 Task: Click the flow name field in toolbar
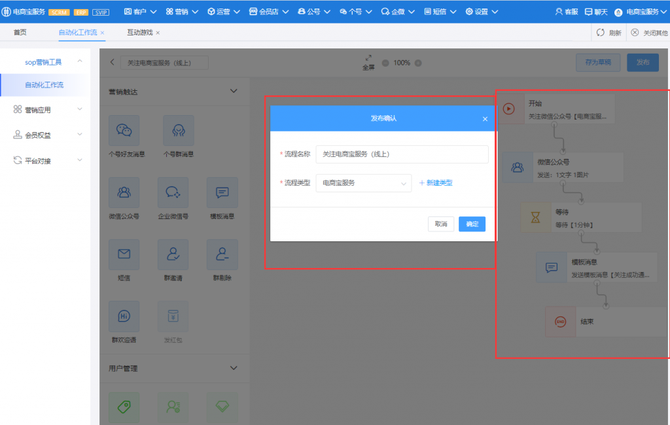pos(165,63)
